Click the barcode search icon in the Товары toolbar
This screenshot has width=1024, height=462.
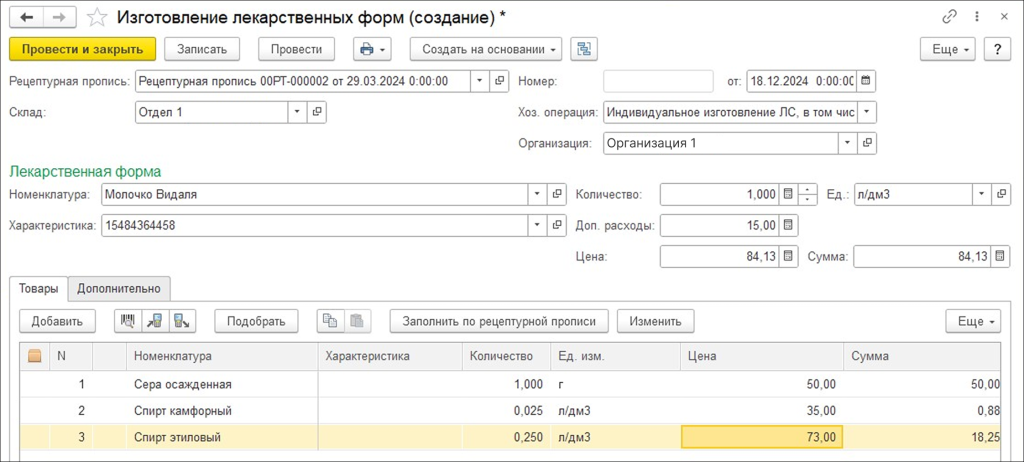coord(128,321)
